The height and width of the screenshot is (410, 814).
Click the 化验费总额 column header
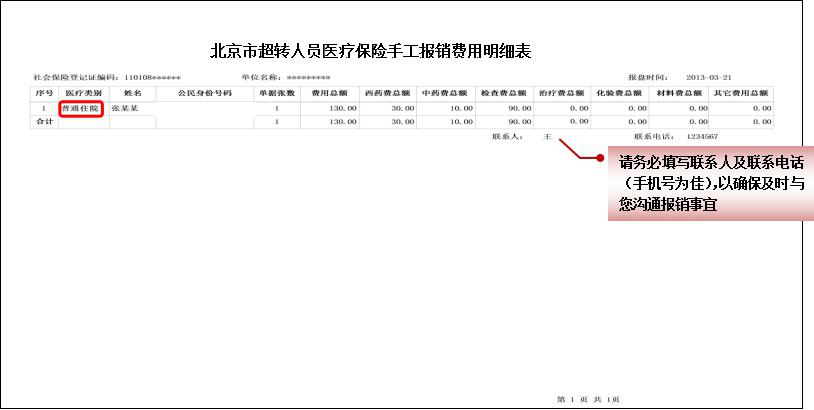point(619,93)
